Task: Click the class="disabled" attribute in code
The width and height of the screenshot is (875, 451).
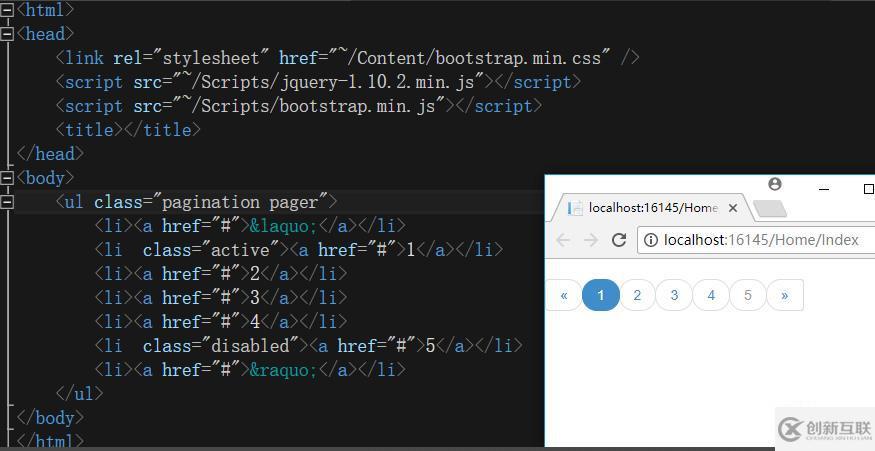Action: click(x=220, y=346)
